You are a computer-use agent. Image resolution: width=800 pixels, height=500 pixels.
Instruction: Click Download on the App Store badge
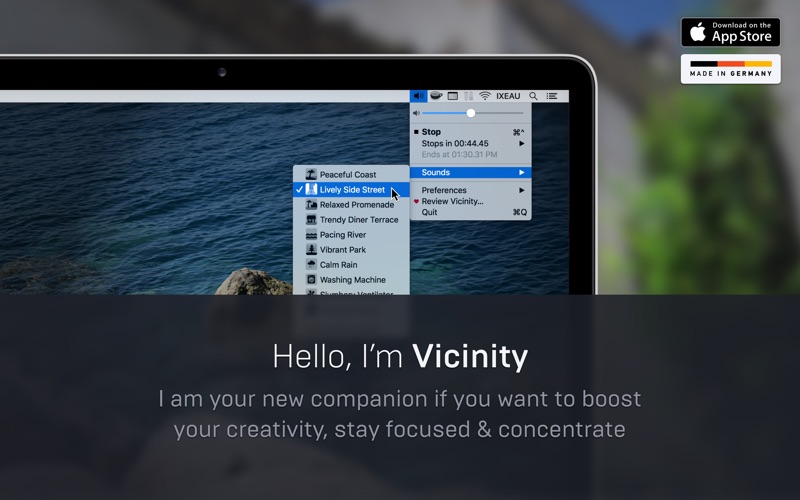730,32
